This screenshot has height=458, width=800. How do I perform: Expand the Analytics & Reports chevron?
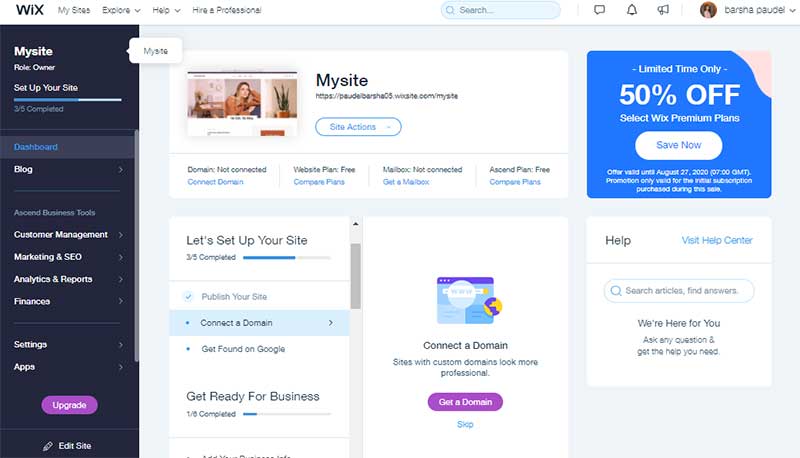pyautogui.click(x=120, y=279)
